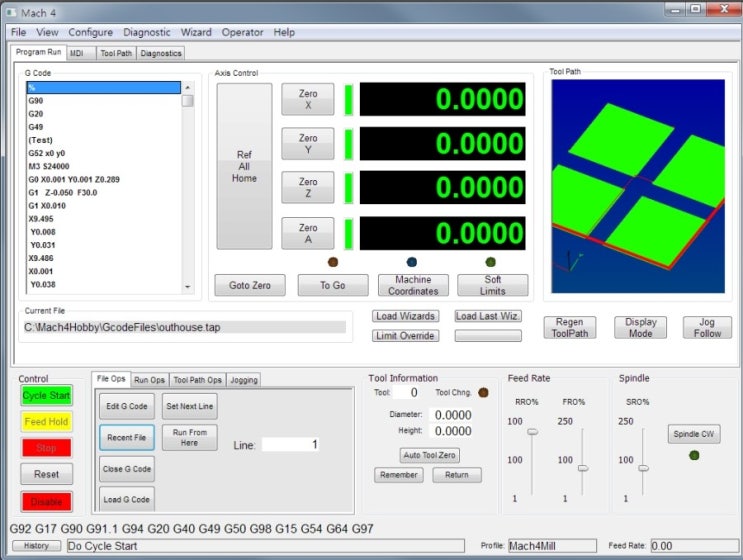Click the Z axis green home indicator
This screenshot has width=743, height=560.
(349, 188)
